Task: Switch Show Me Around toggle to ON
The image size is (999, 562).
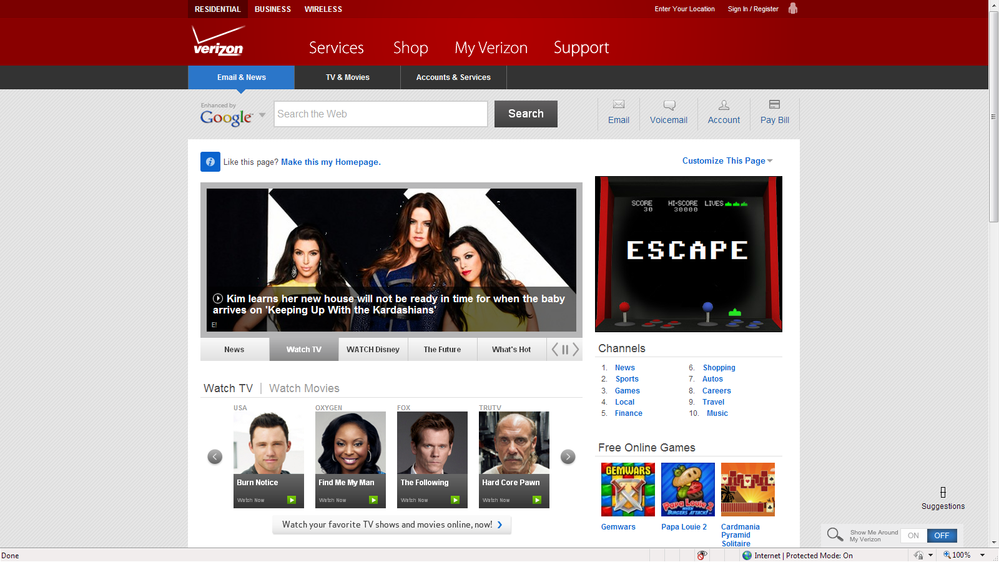Action: point(913,536)
